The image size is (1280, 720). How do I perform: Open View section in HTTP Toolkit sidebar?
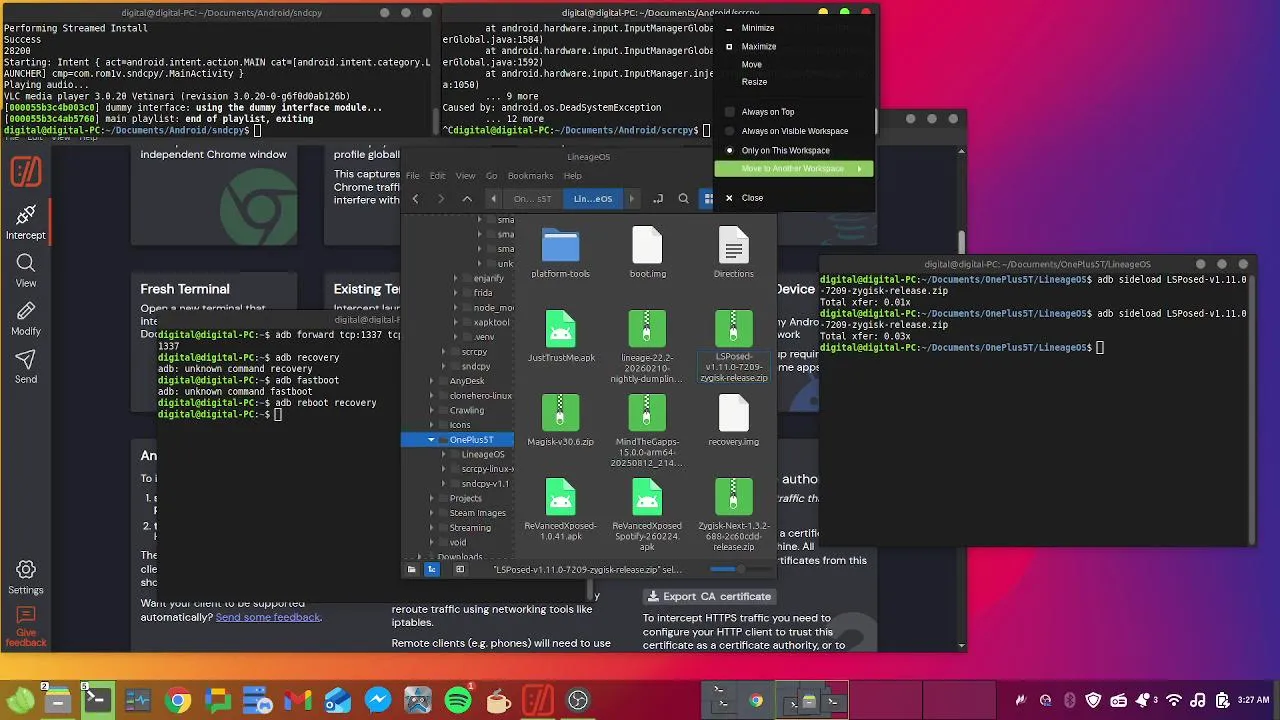pos(26,270)
